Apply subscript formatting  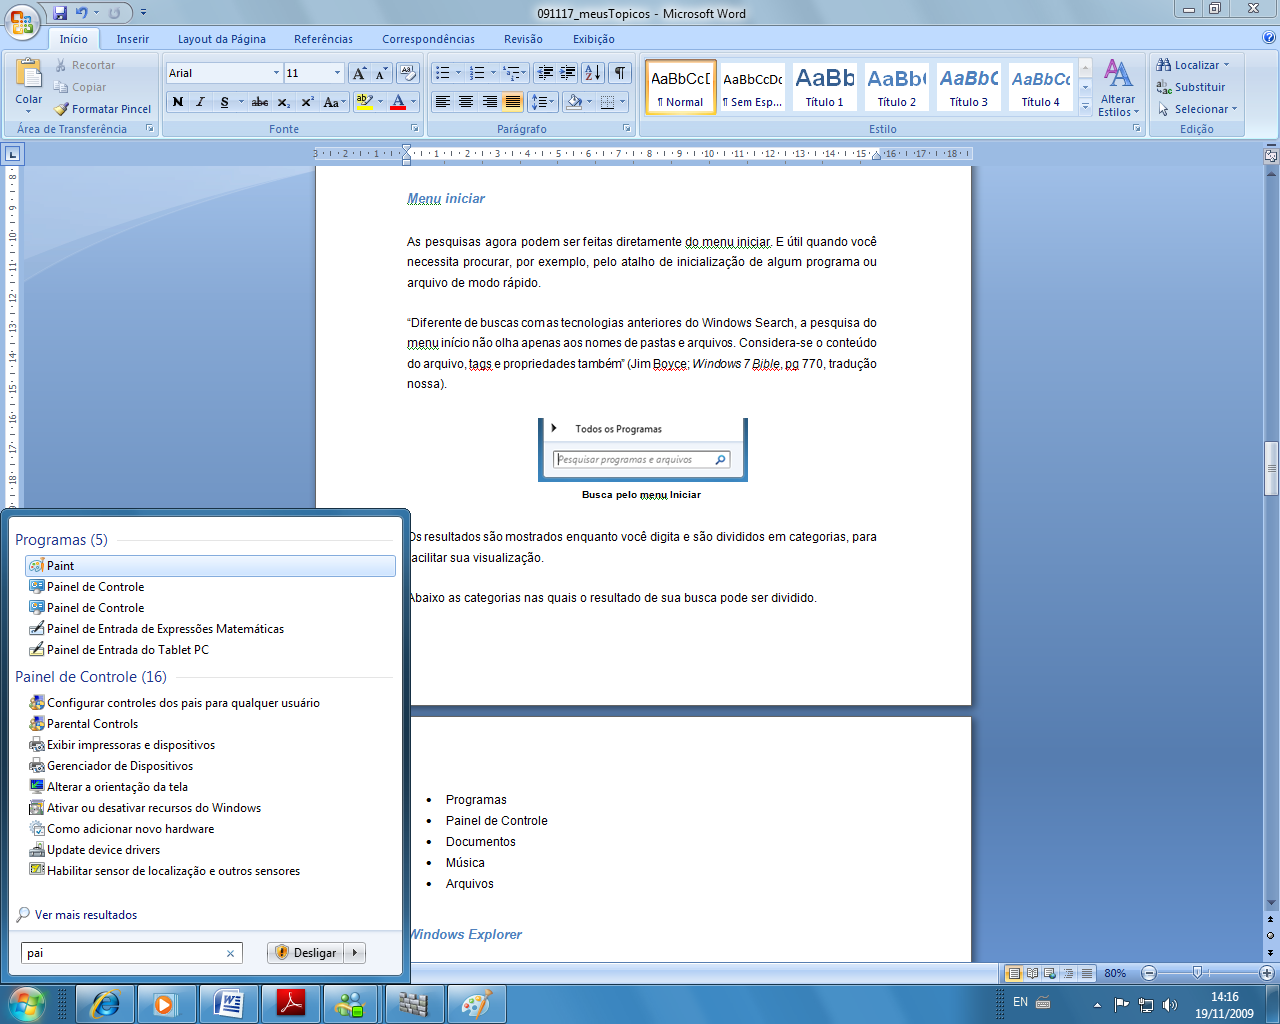[x=284, y=102]
